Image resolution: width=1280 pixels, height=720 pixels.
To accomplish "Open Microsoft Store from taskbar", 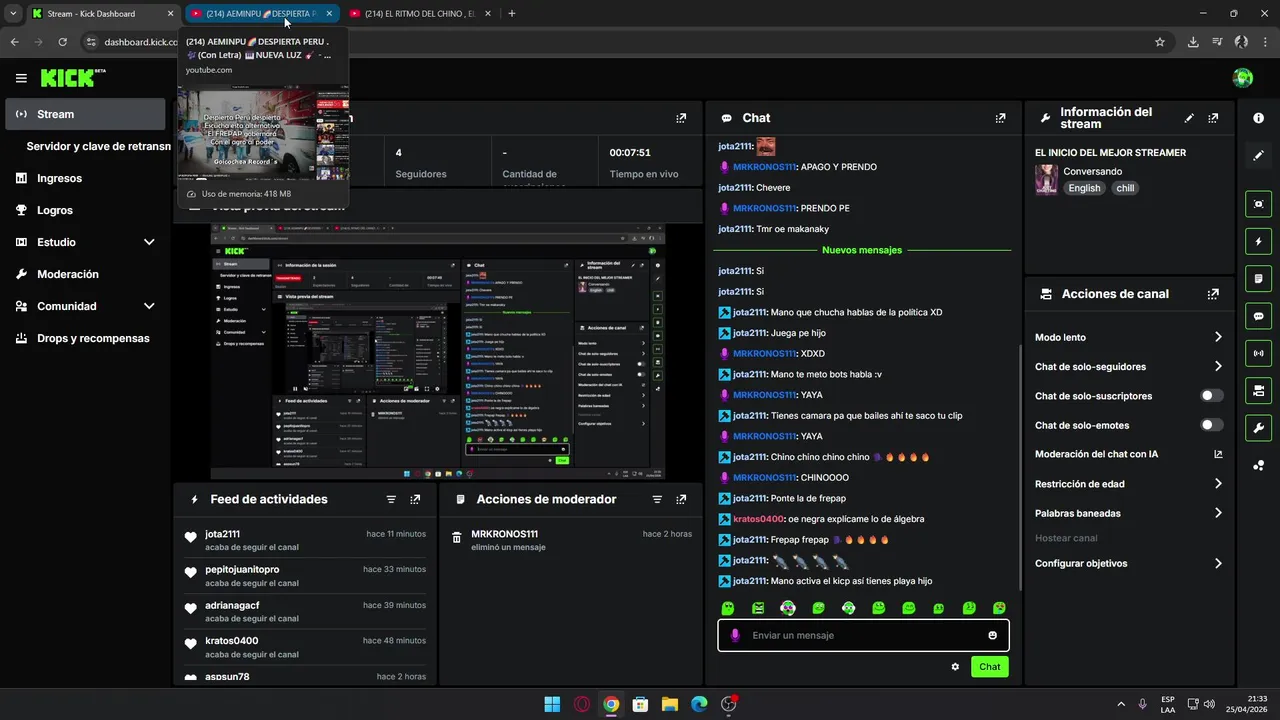I will click(640, 704).
